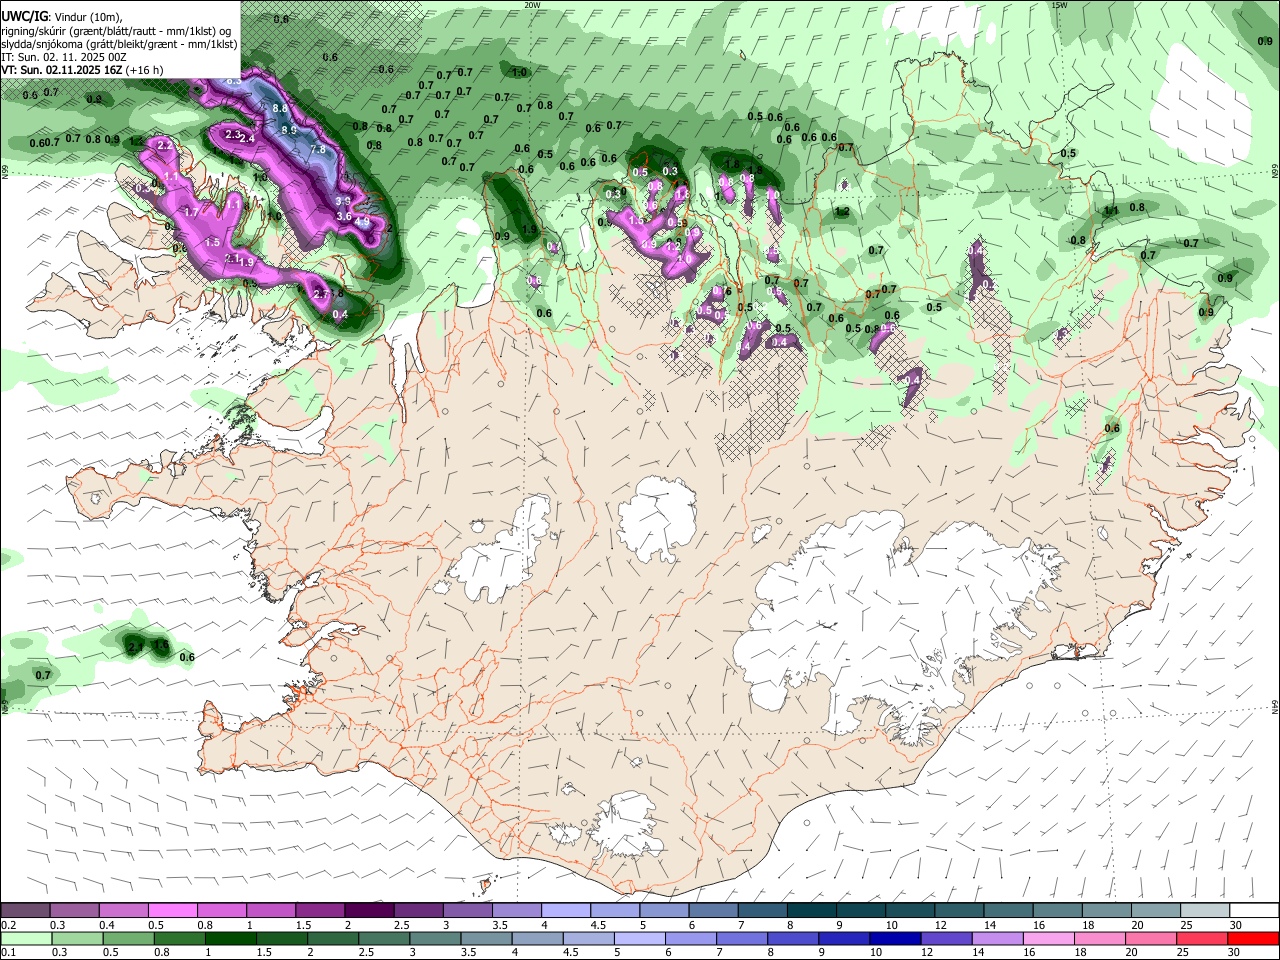Screen dimensions: 1280x960
Task: Click the palest green 0.1 swatch in the lower legend row
Action: pyautogui.click(x=26, y=939)
